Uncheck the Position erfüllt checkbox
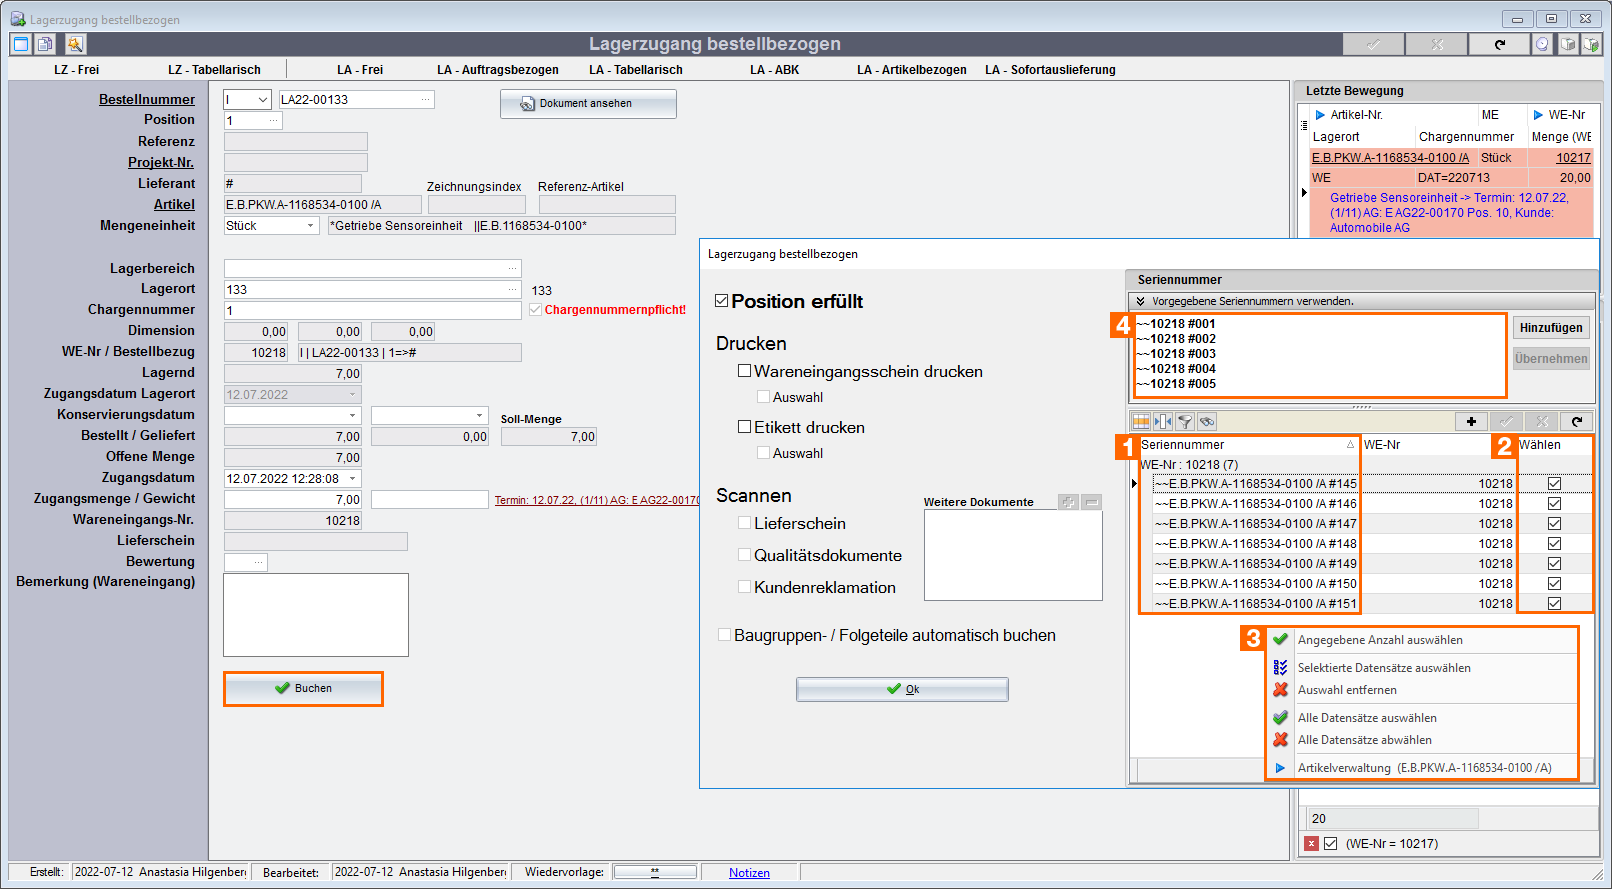 point(722,301)
